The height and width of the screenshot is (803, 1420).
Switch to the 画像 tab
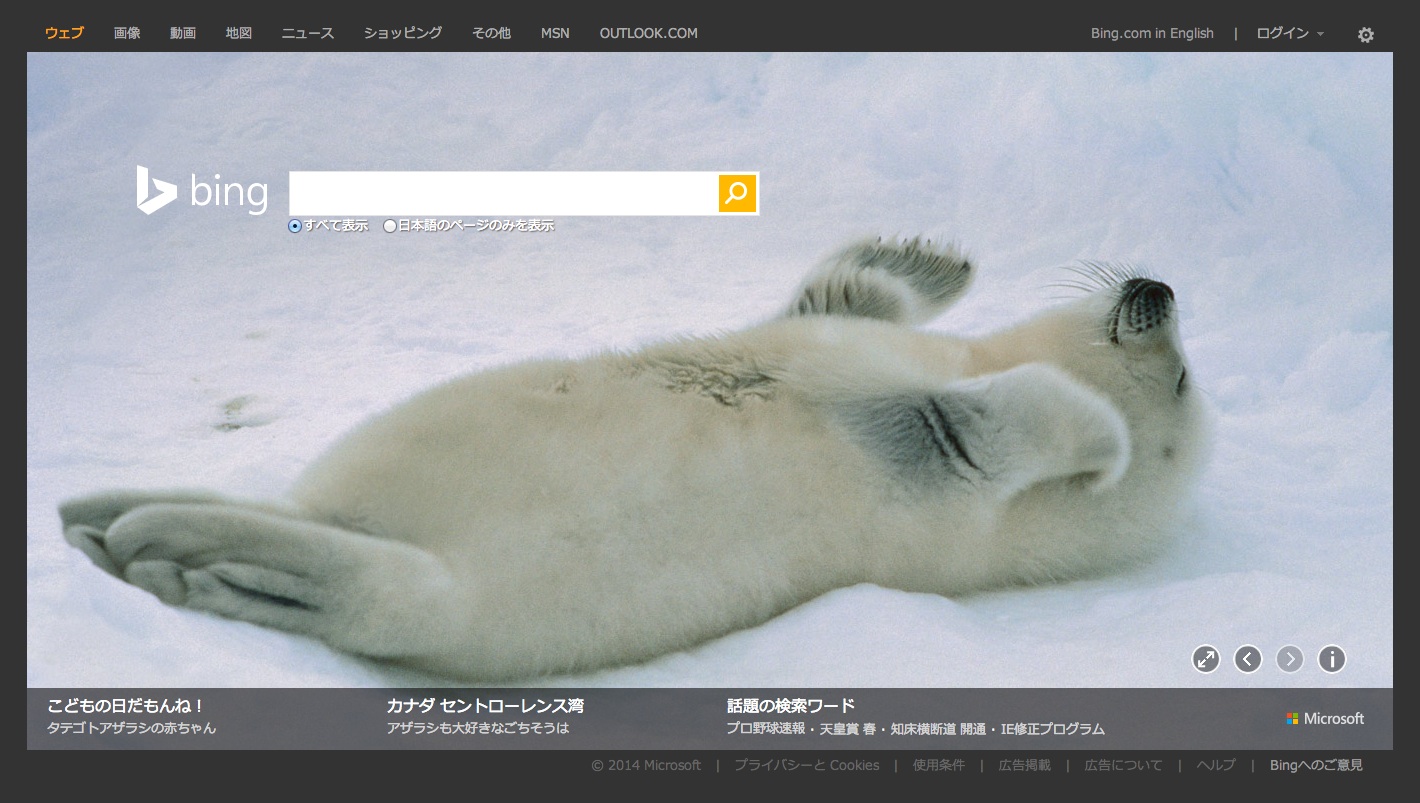coord(127,33)
